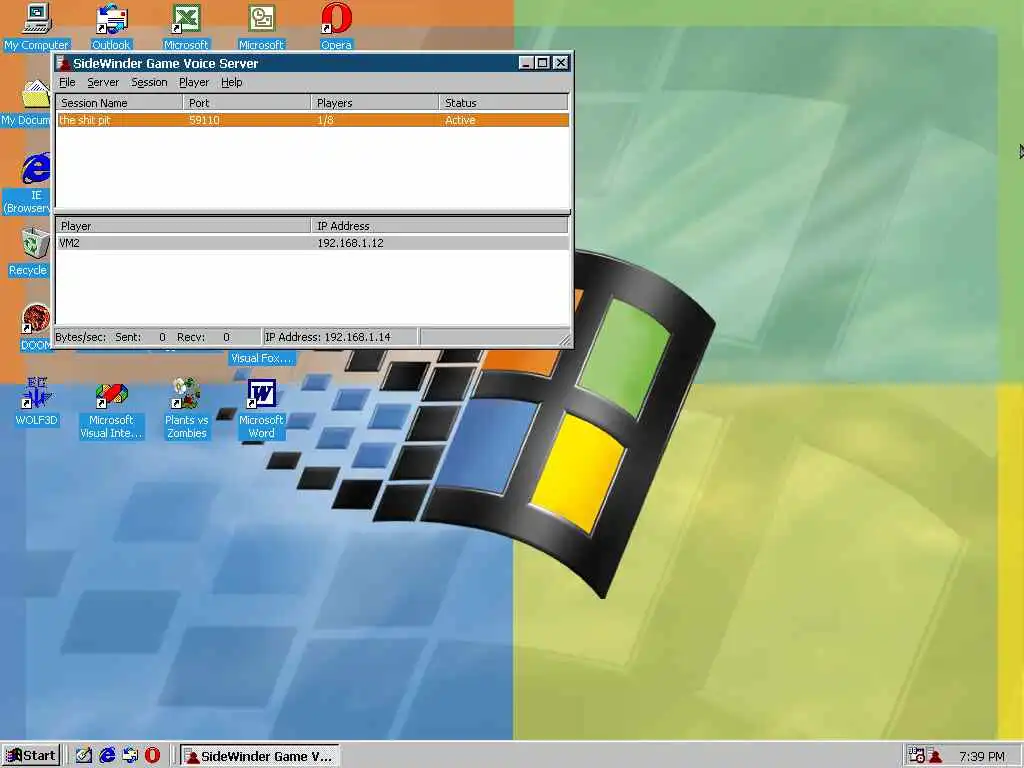Click the system tray clock 7:39 PM
Viewport: 1024px width, 768px height.
point(982,756)
